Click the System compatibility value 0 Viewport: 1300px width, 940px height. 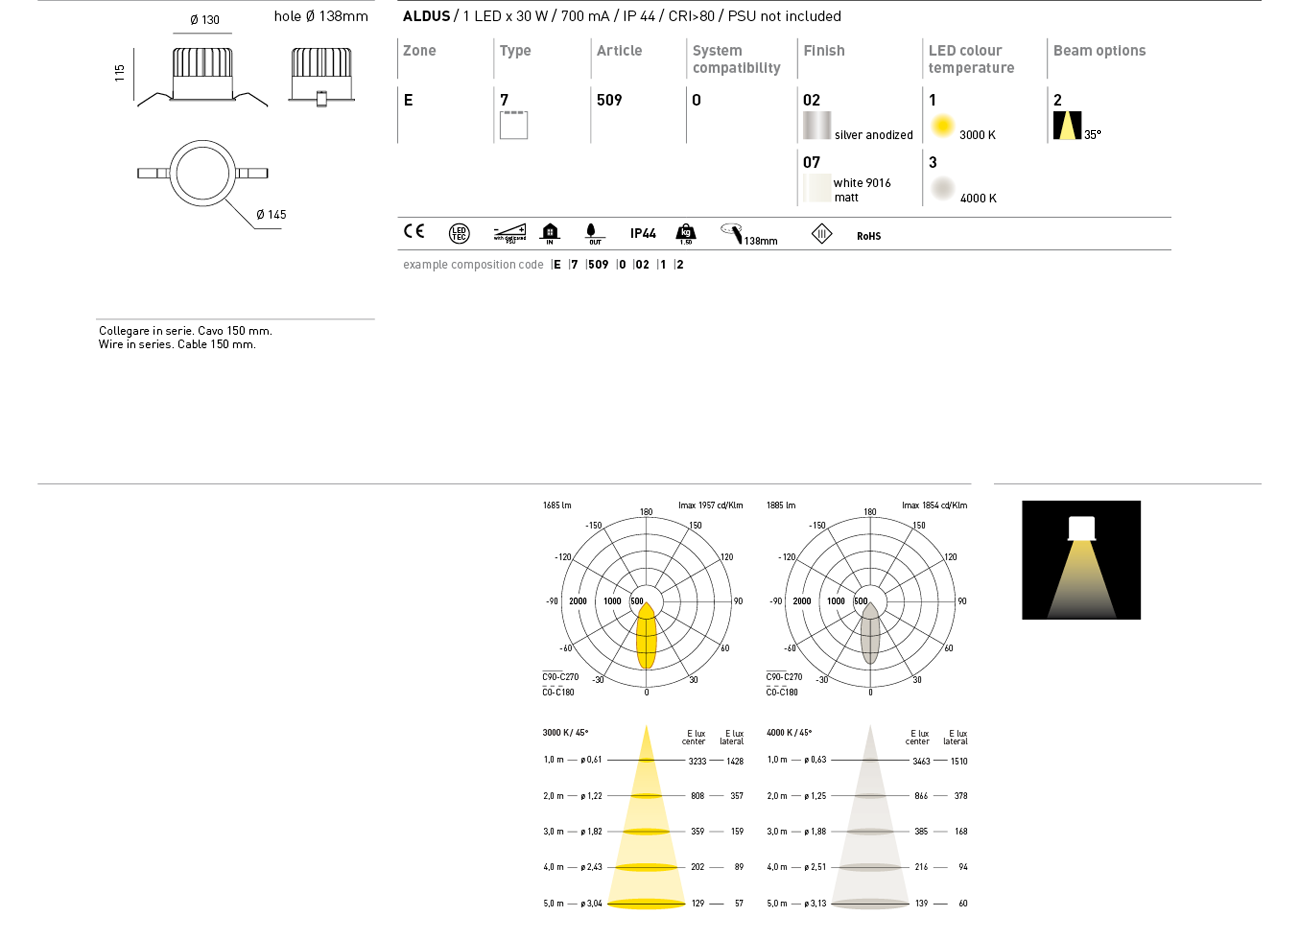click(696, 100)
